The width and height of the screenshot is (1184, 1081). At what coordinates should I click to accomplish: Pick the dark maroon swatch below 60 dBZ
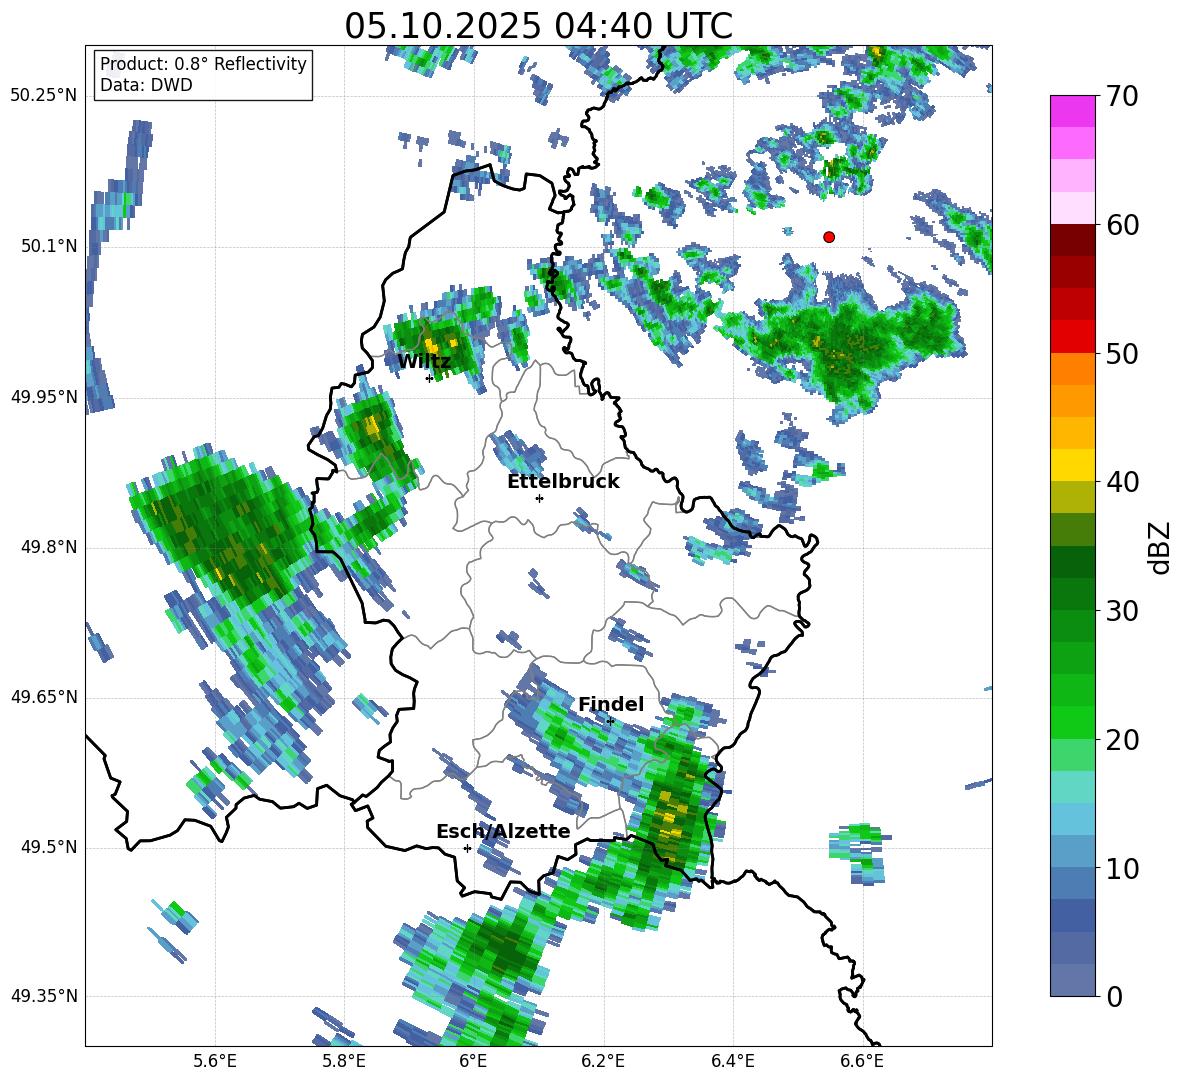pos(1072,241)
